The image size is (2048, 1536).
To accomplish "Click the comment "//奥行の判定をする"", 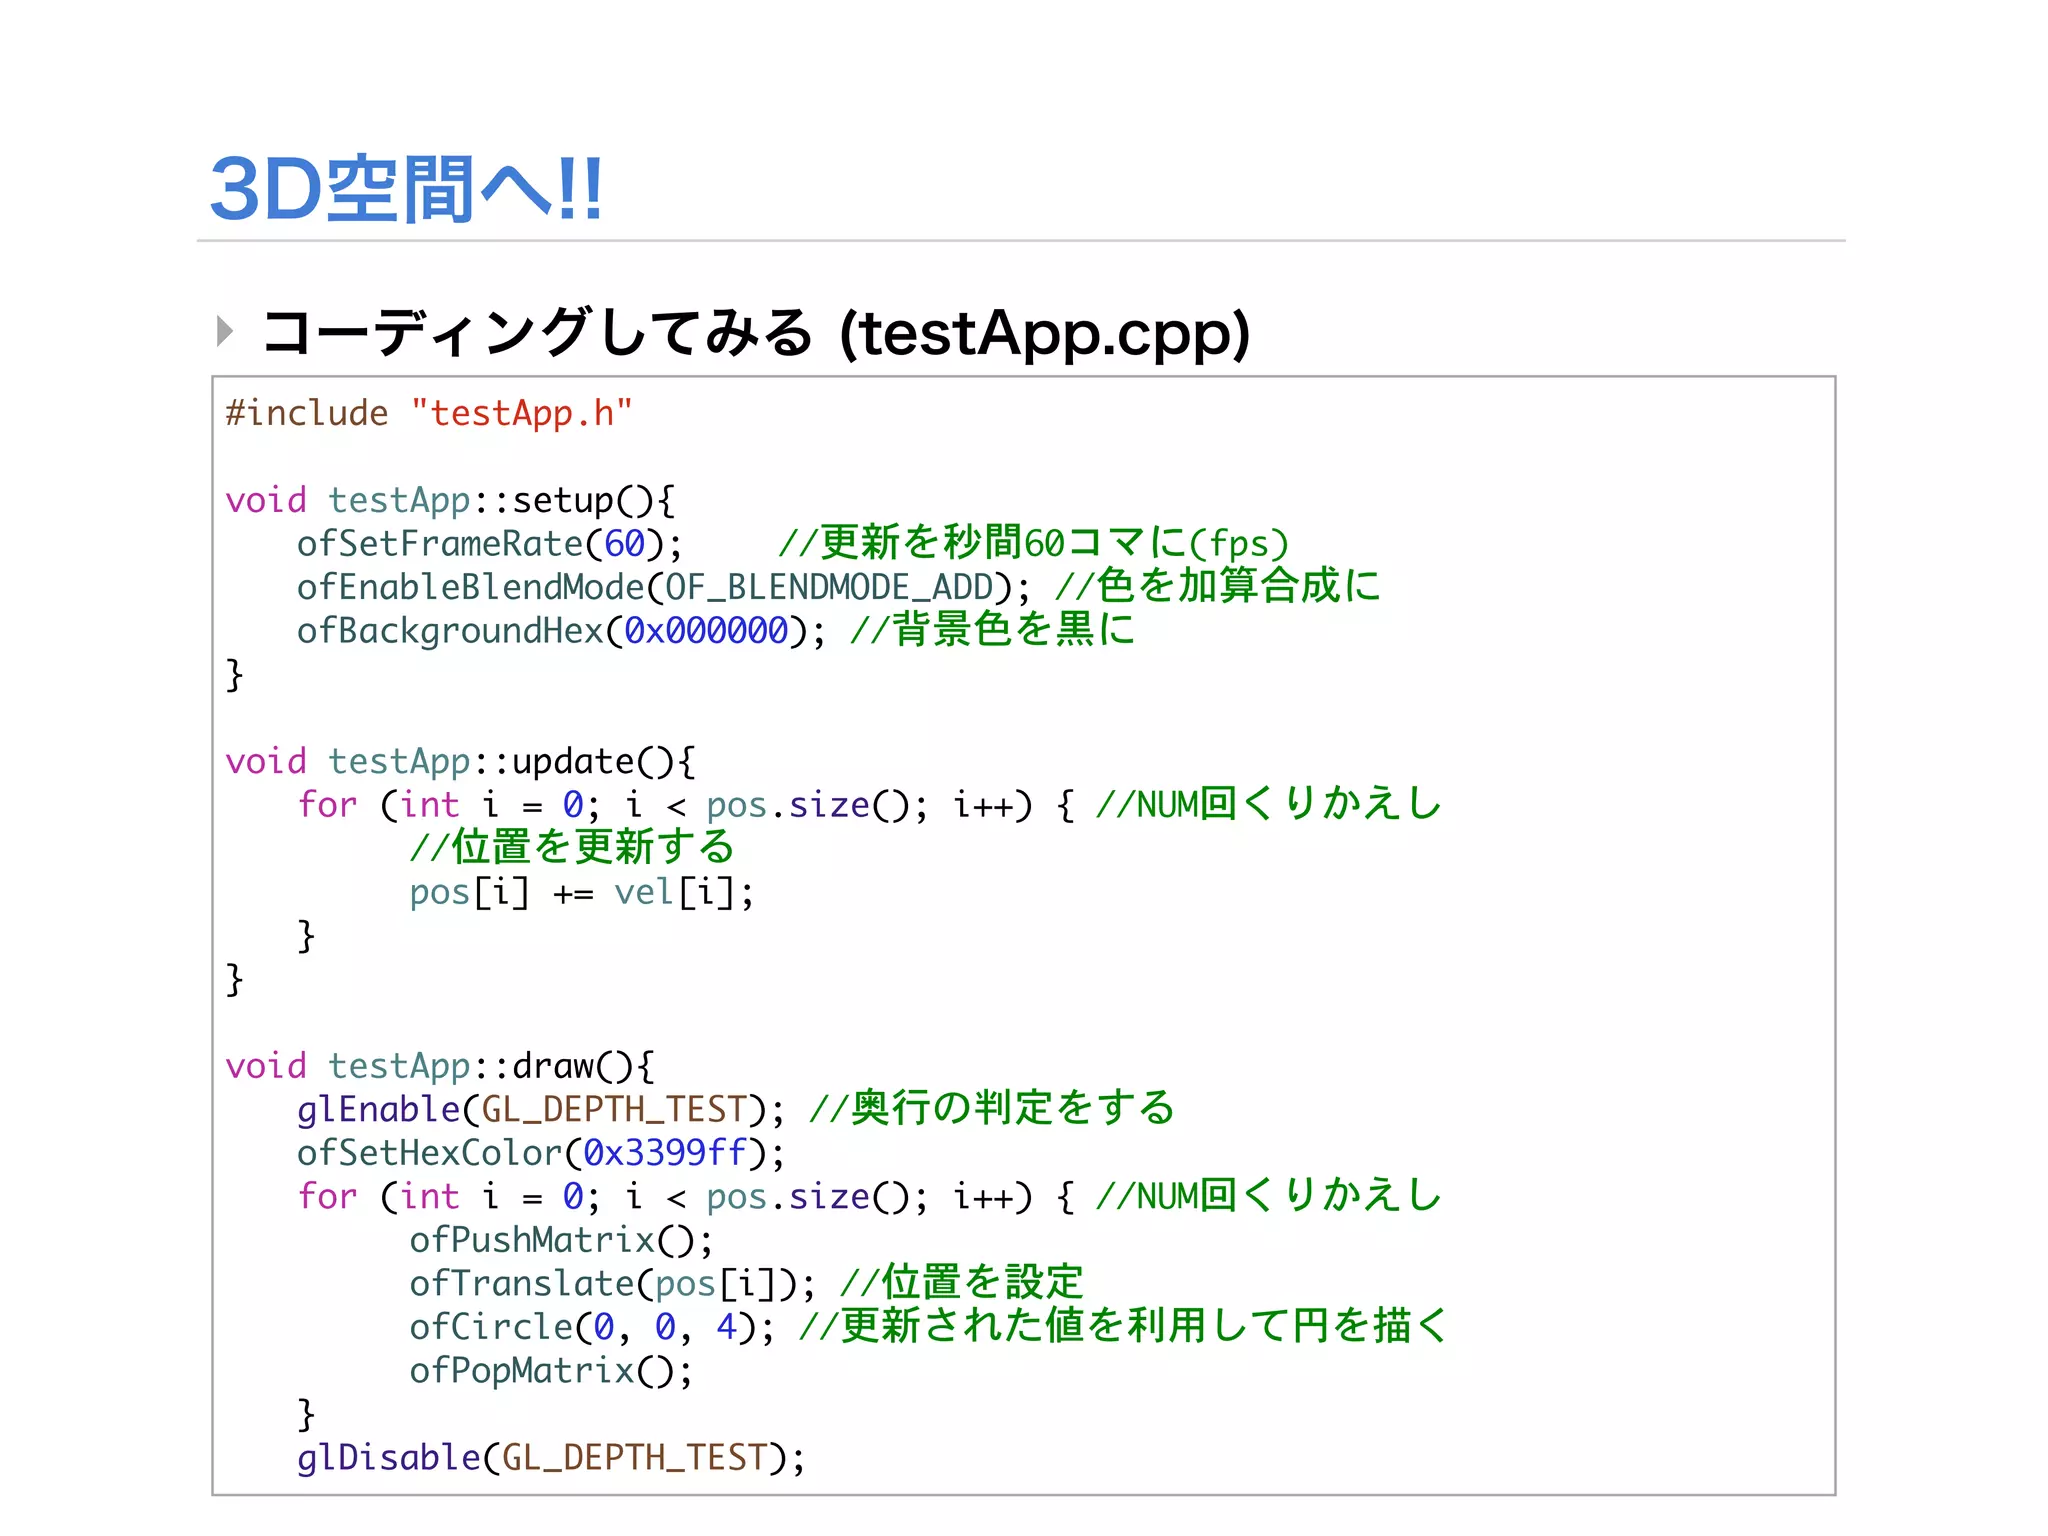I will click(x=992, y=1108).
